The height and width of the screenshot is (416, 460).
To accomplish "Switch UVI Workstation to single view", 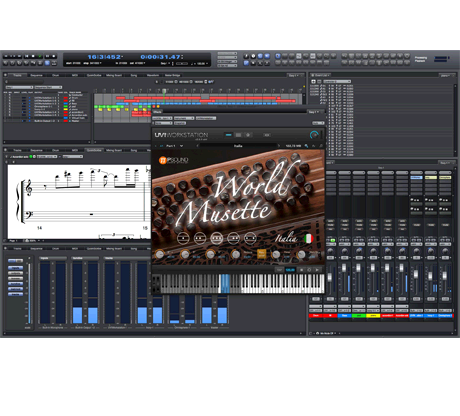I will click(x=228, y=135).
